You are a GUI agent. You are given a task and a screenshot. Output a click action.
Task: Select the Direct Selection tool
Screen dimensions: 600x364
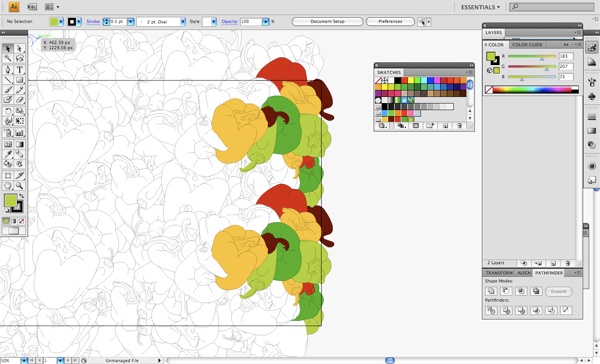[19, 49]
